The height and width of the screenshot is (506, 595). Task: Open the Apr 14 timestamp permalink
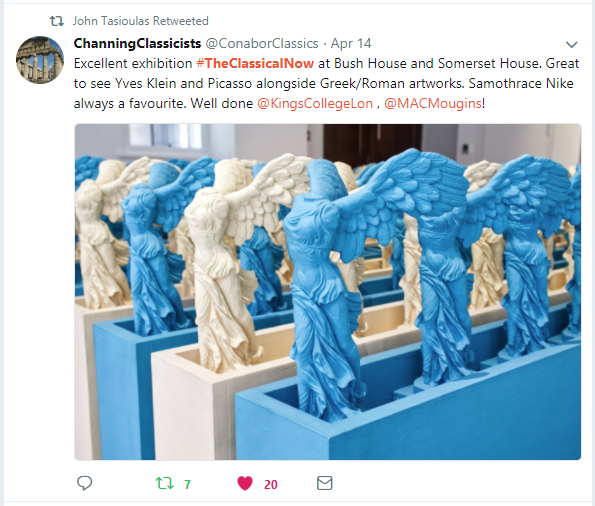tap(351, 43)
